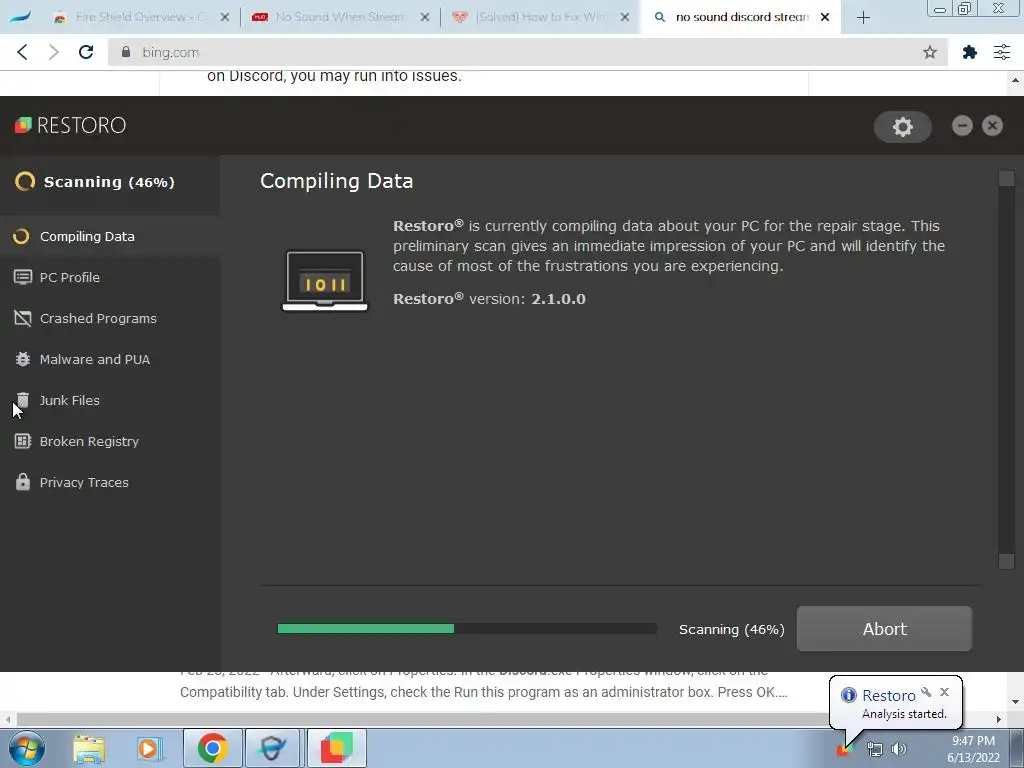
Task: Click the Malware bug icon
Action: 23,359
